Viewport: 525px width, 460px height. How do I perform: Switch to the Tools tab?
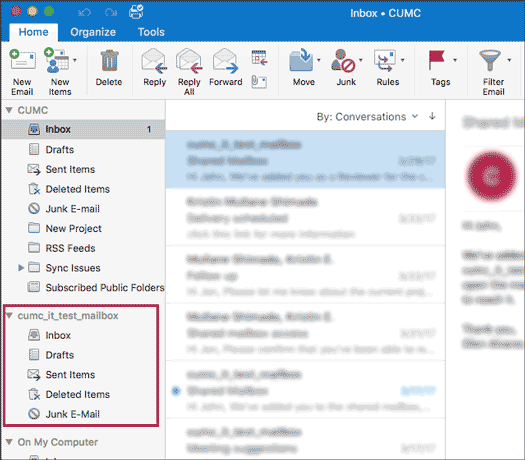151,32
